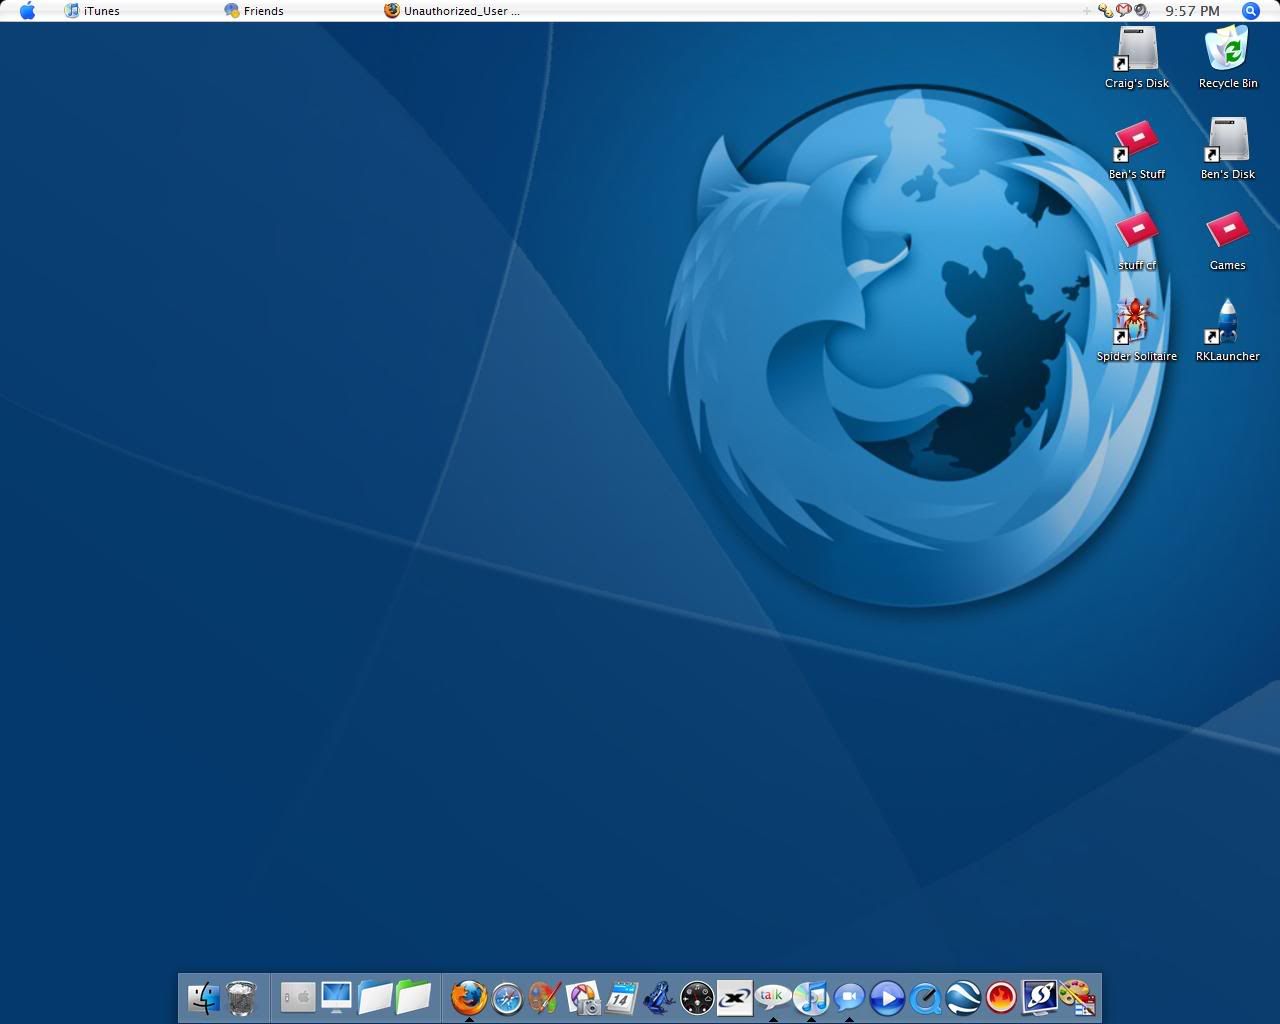Launch the blue frog Azureus icon
1280x1024 pixels.
pos(659,997)
